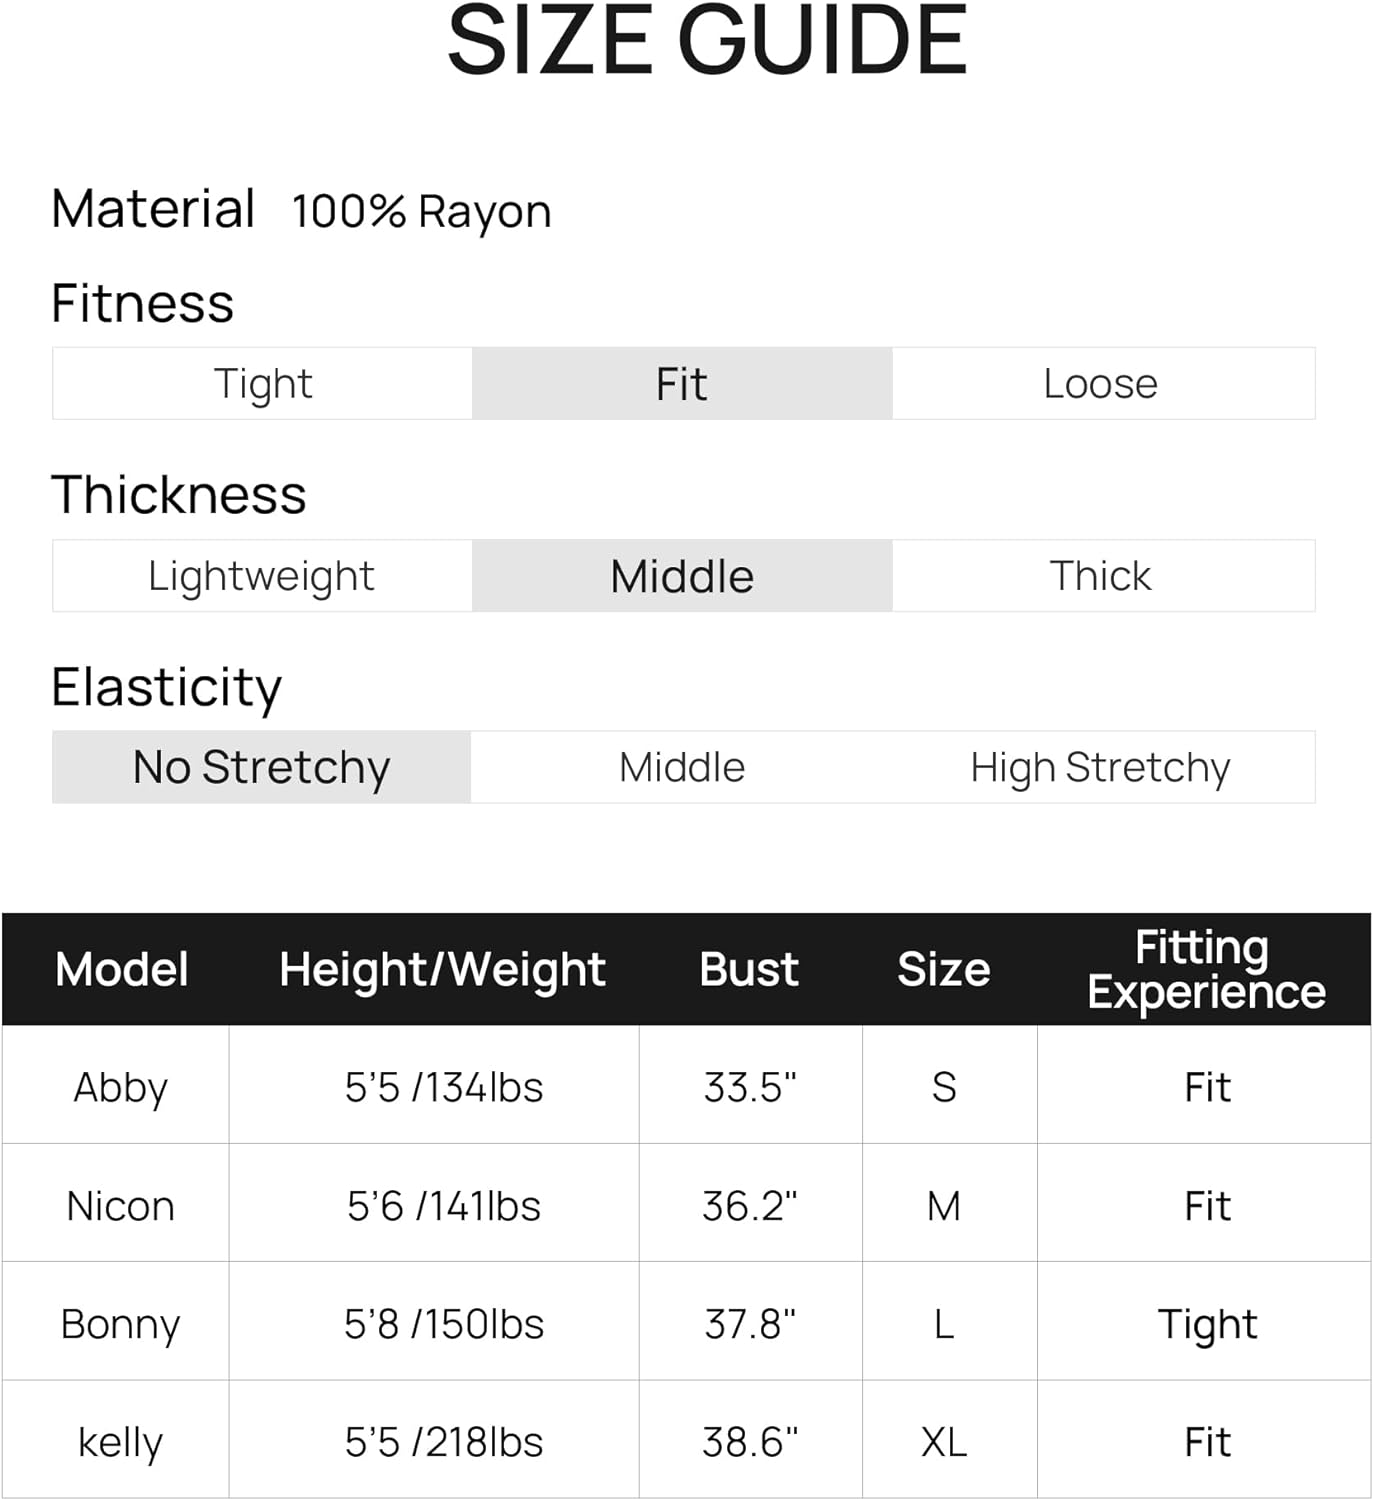
Task: Choose Middle in the Elasticity row
Action: coord(682,767)
